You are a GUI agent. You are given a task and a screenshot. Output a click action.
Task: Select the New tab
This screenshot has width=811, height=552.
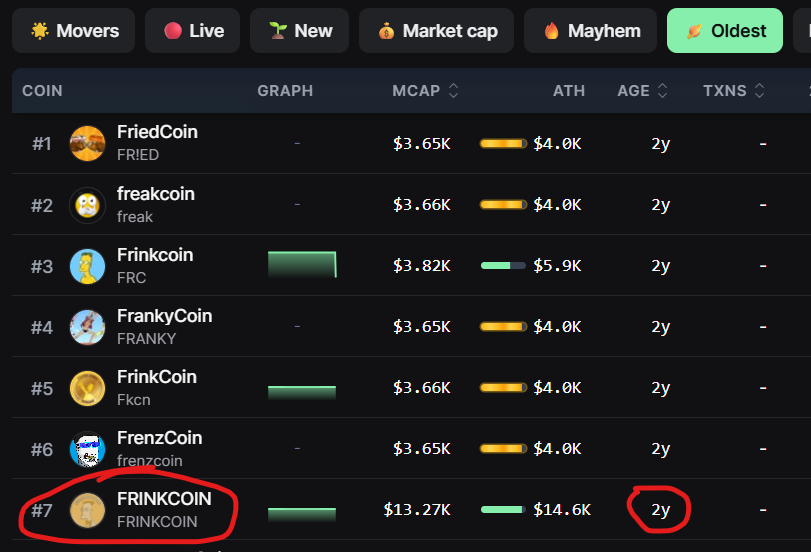(299, 31)
